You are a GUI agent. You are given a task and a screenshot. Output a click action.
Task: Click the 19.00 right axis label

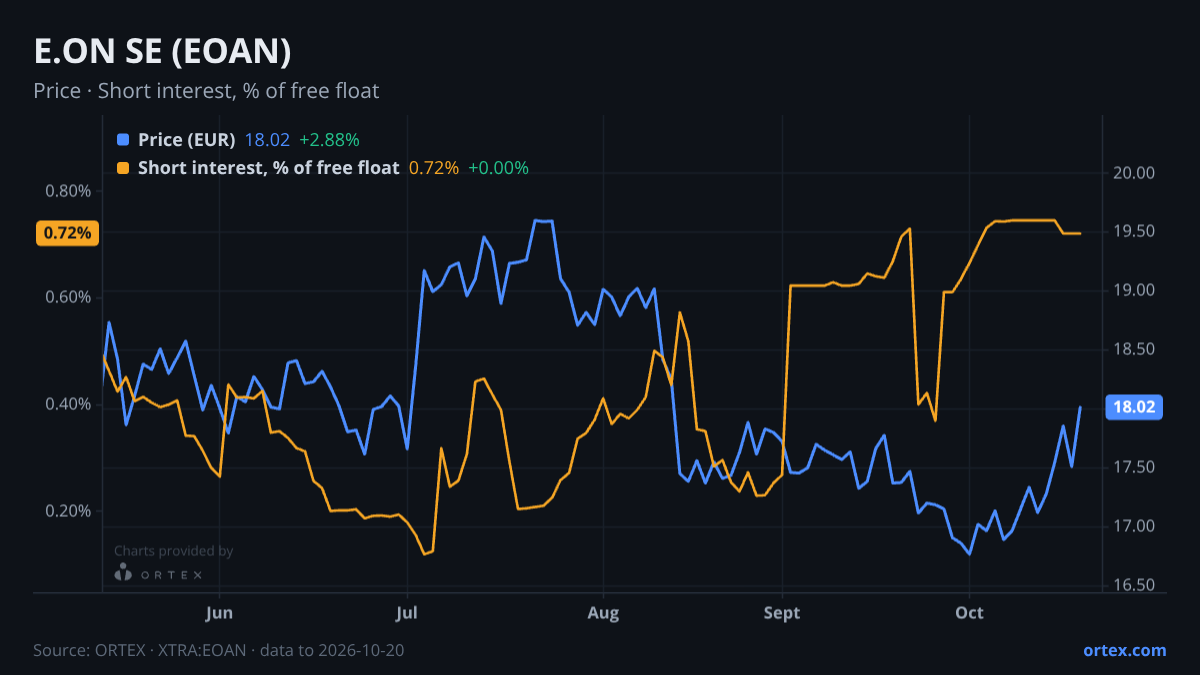(1133, 290)
